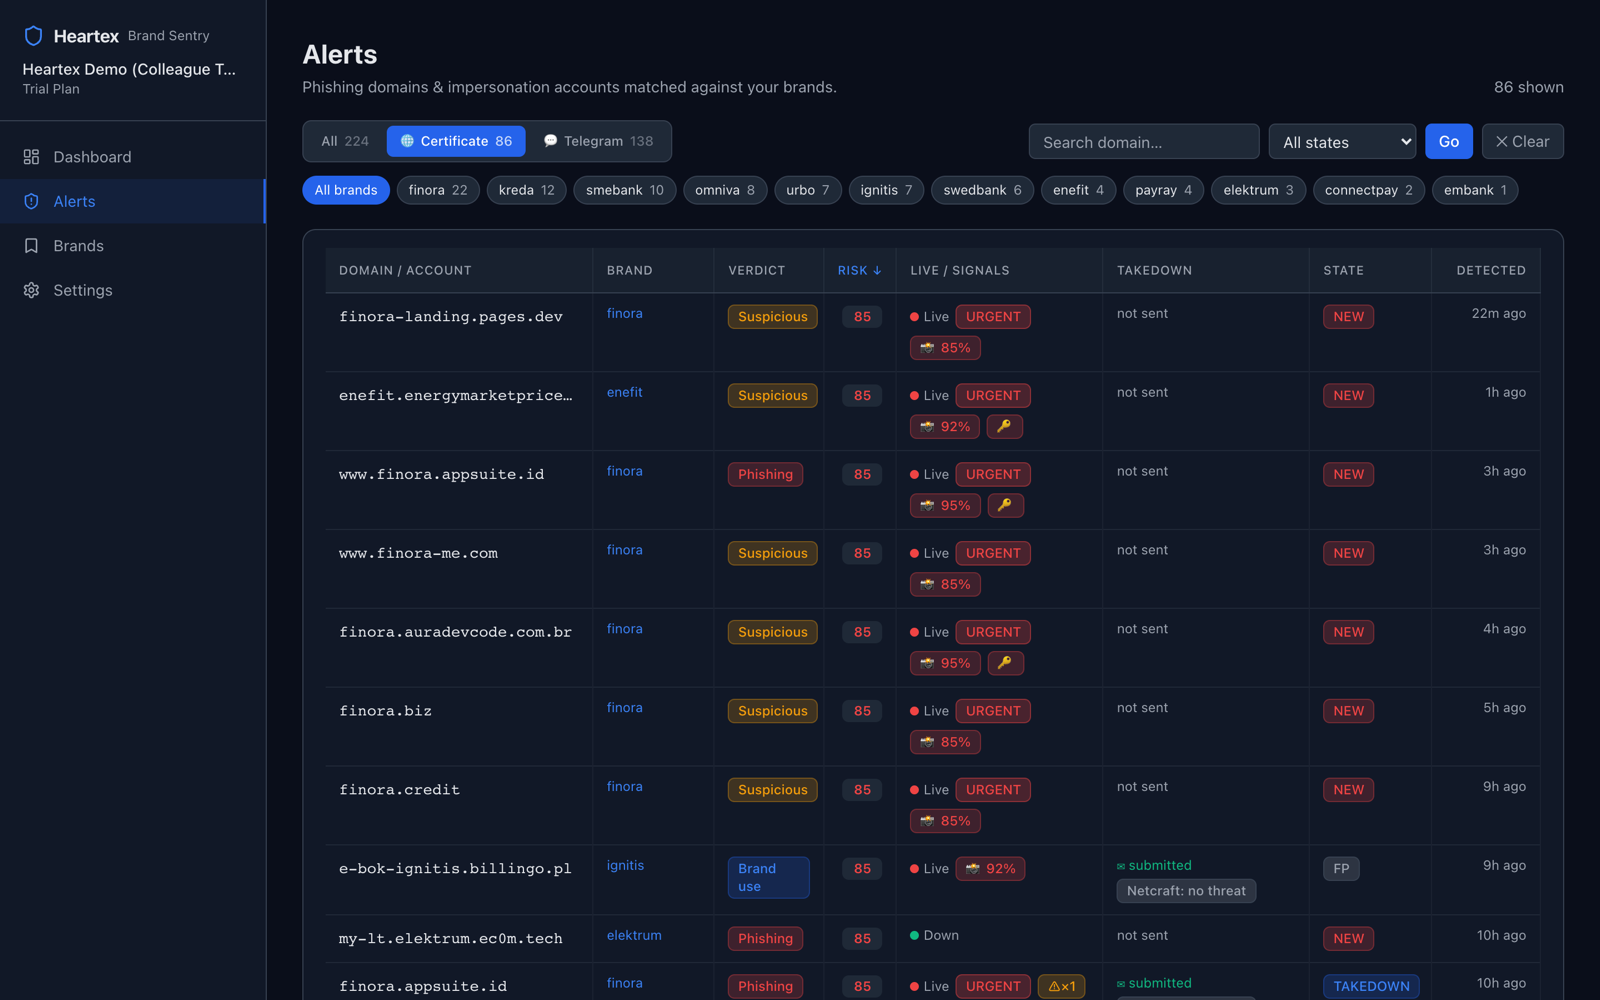1600x1000 pixels.
Task: Click the ignitis brand link
Action: click(625, 866)
